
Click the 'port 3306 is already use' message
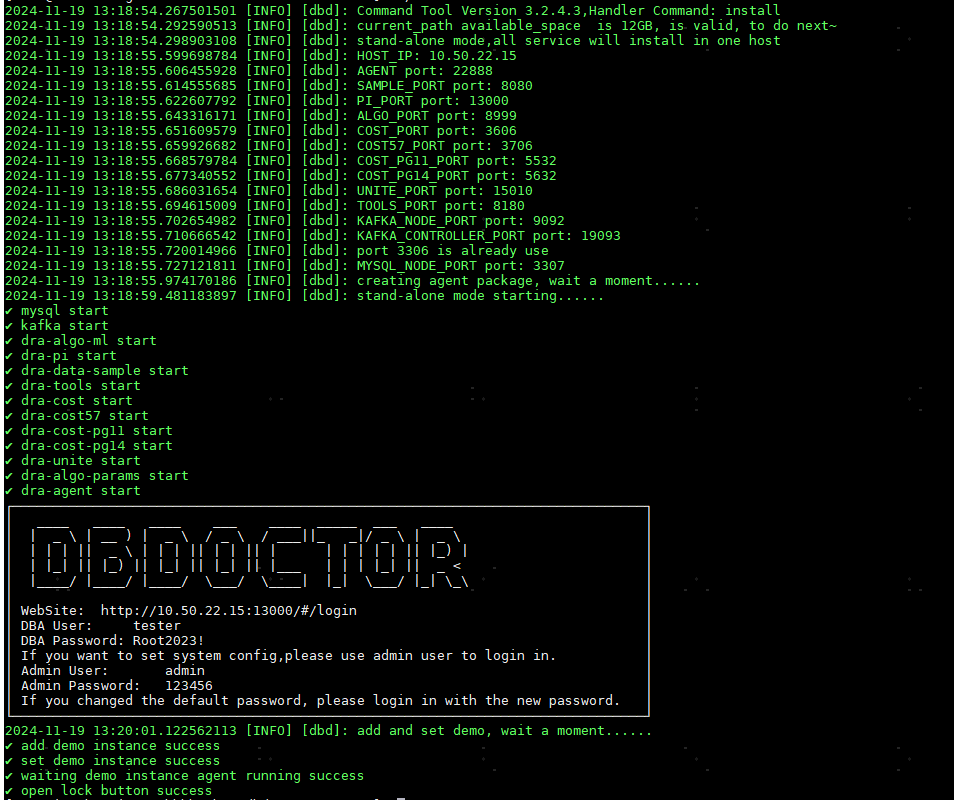453,251
